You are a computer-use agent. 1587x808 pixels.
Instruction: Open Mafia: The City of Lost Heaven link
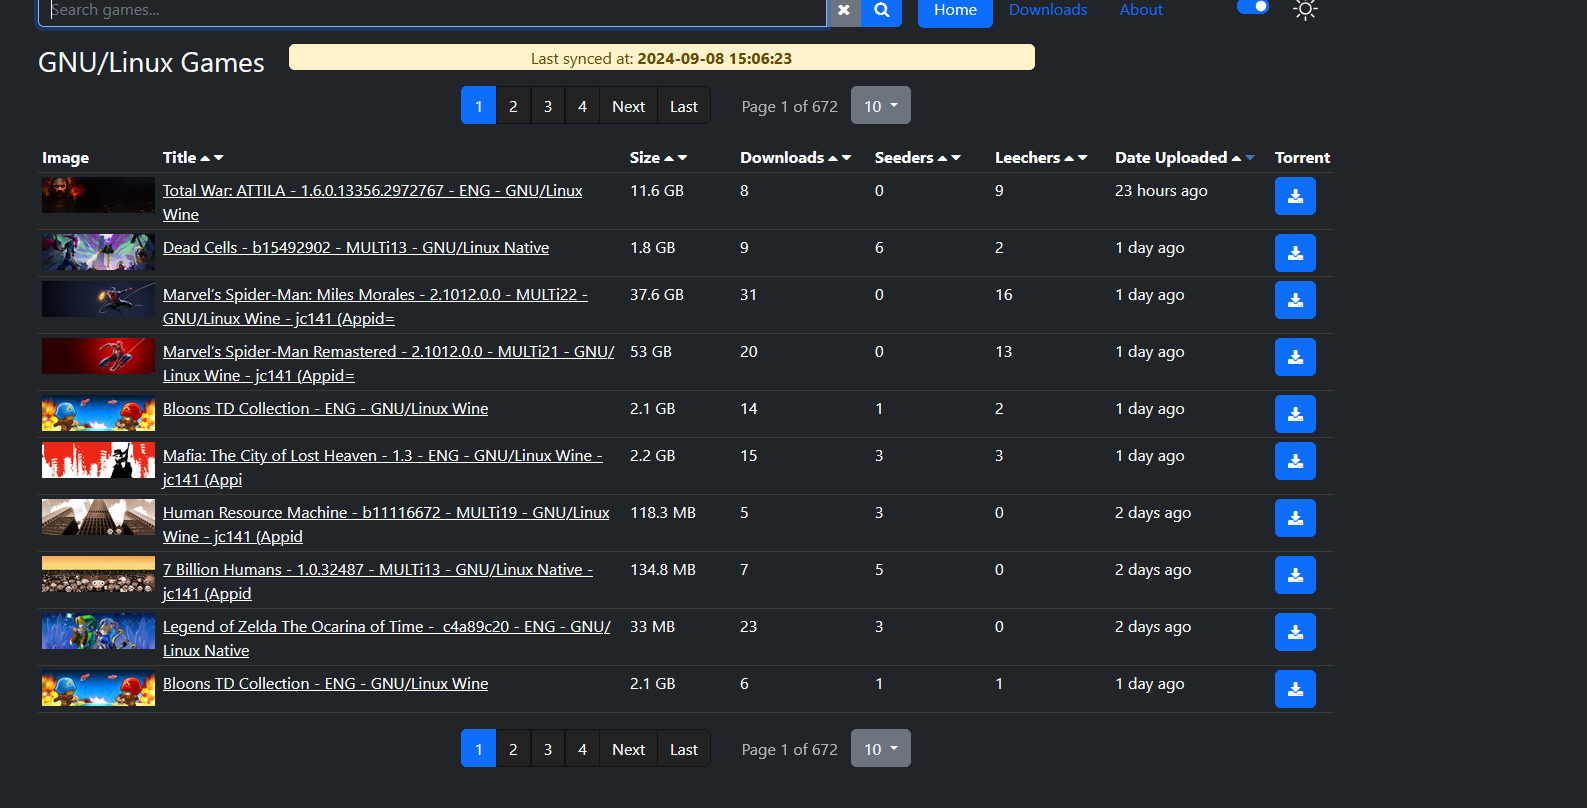tap(383, 467)
